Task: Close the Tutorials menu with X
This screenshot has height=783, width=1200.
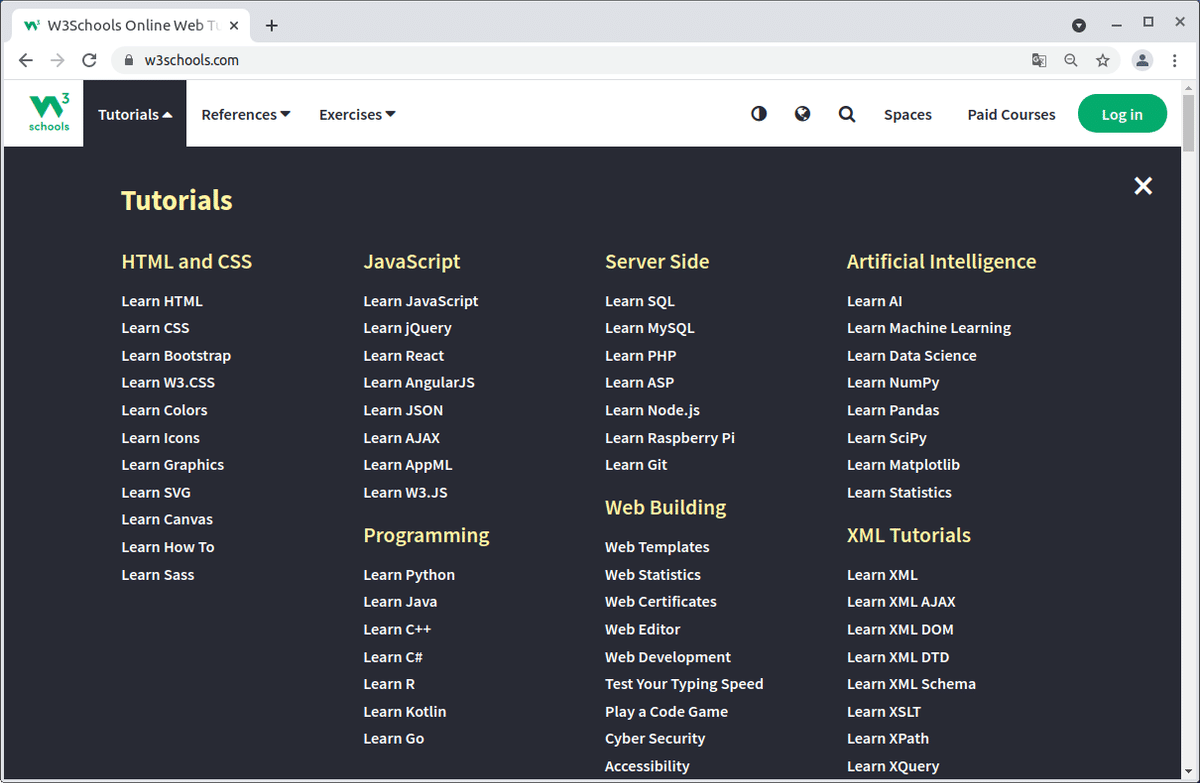Action: pos(1143,185)
